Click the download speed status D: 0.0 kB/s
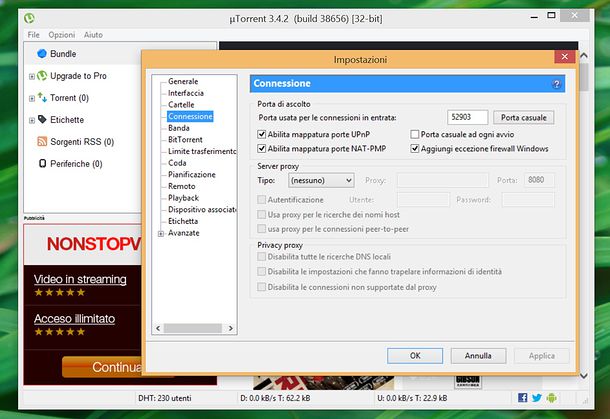 pos(275,398)
